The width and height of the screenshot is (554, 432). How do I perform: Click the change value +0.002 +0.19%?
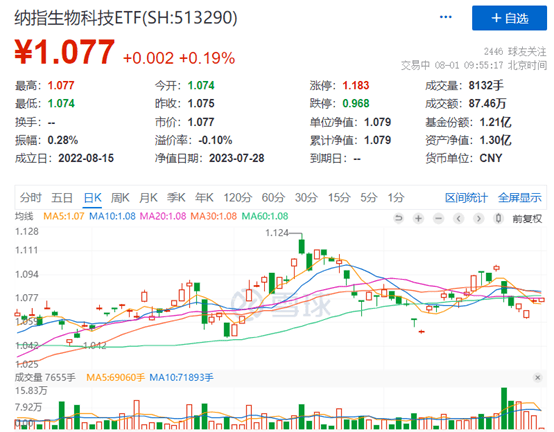pyautogui.click(x=179, y=58)
